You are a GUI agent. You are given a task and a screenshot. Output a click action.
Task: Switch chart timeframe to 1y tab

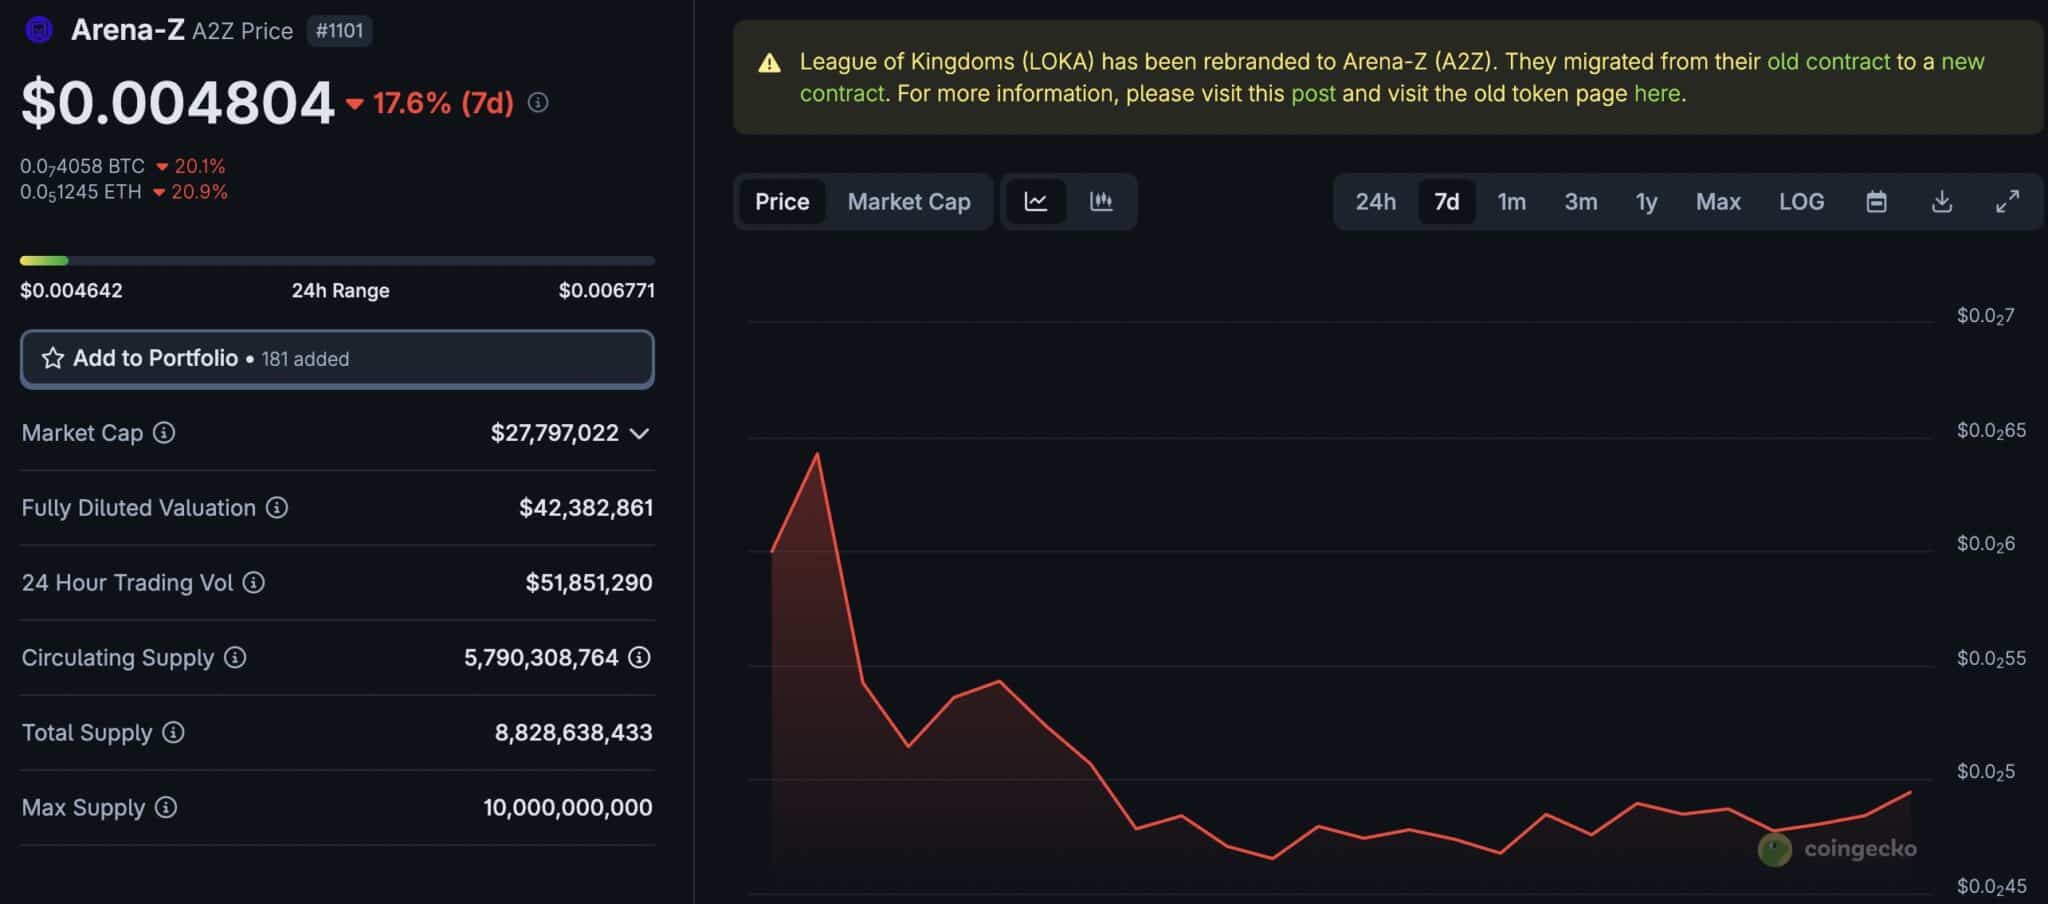1646,201
